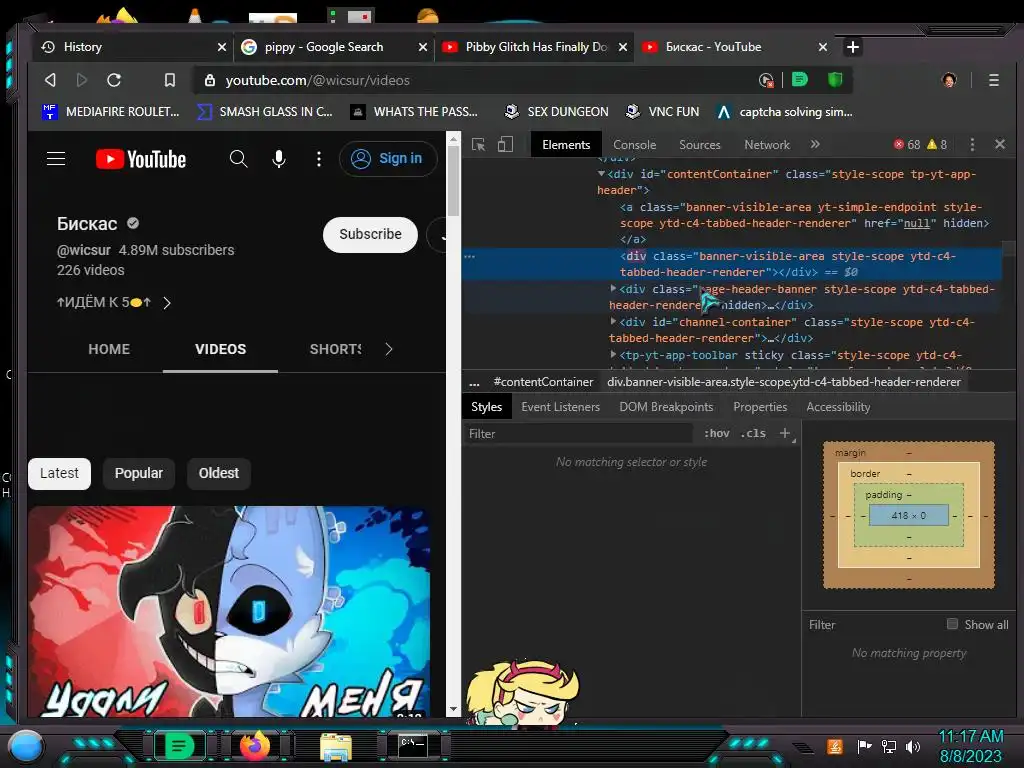Go forward with the browser forward arrow
Screen dimensions: 1024x768
click(82, 80)
